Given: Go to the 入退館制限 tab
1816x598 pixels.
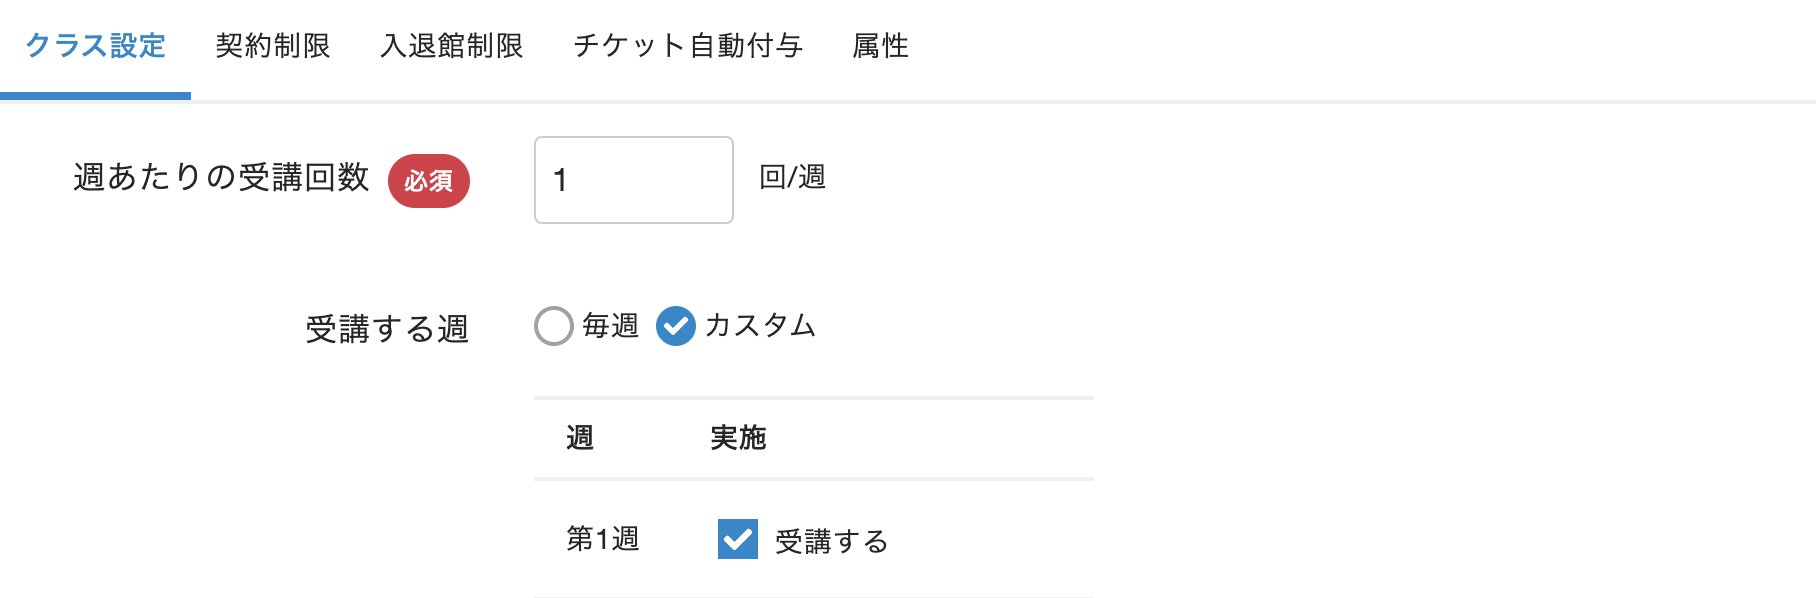Looking at the screenshot, I should 452,46.
